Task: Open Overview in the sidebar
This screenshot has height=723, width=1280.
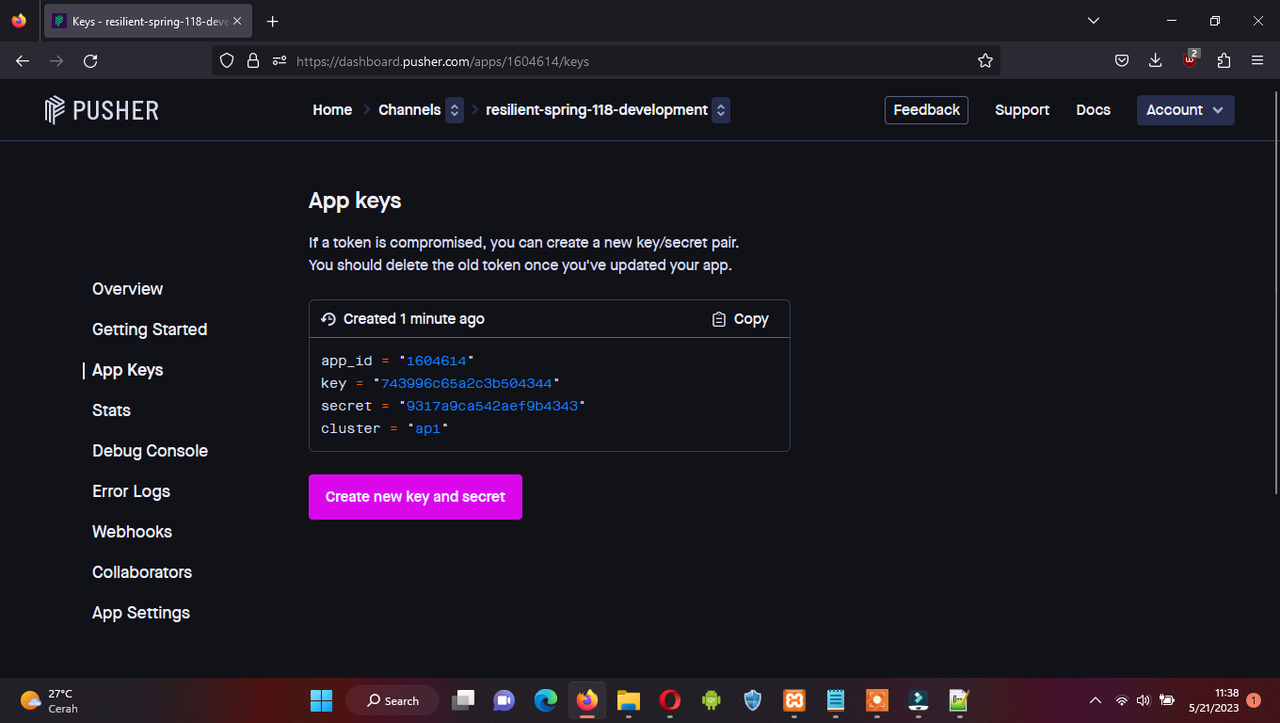Action: point(127,289)
